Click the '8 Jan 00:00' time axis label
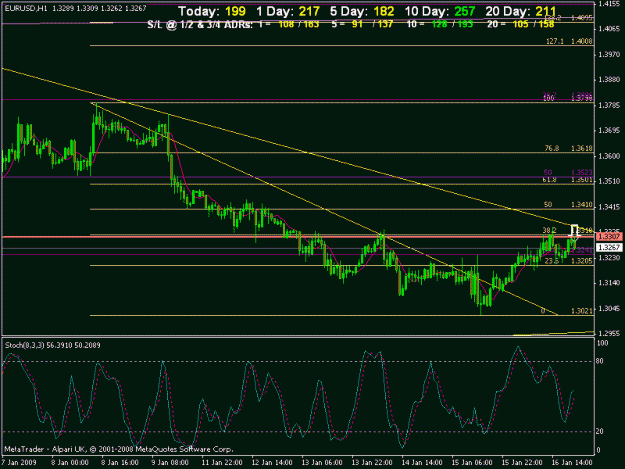Viewport: 625px width, 469px height. pyautogui.click(x=69, y=463)
